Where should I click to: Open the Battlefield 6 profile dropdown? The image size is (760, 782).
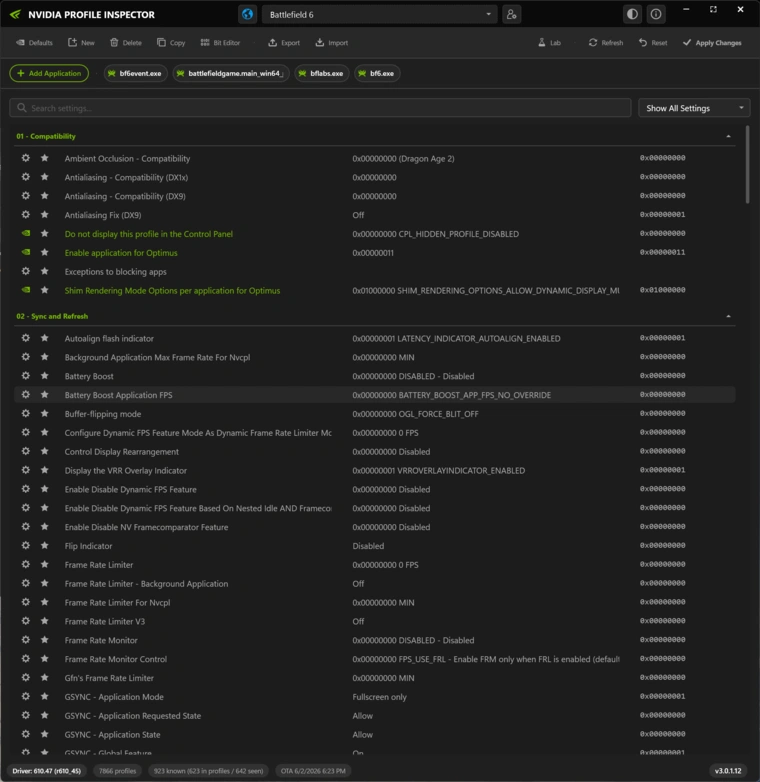(380, 14)
